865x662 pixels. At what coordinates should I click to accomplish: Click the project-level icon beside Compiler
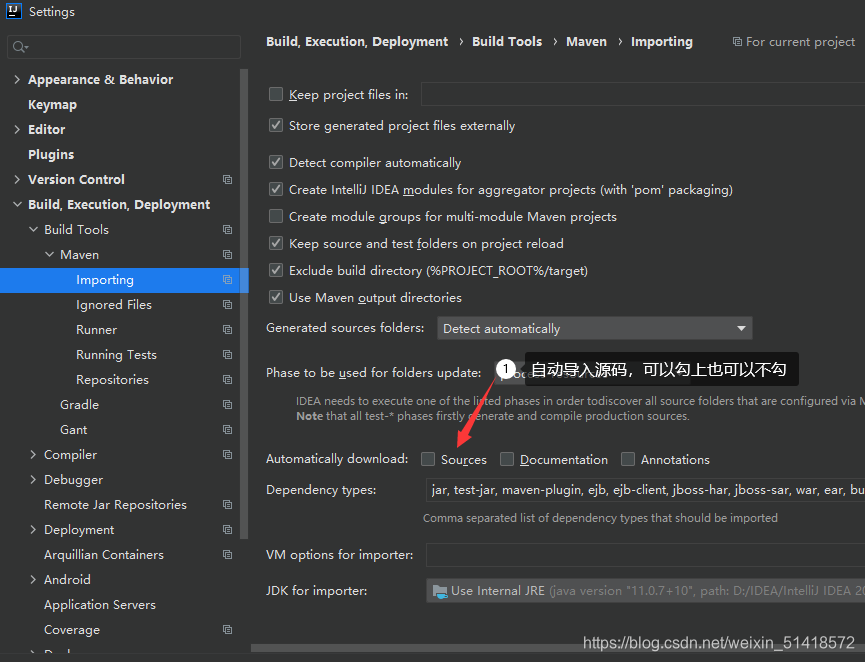pos(227,455)
